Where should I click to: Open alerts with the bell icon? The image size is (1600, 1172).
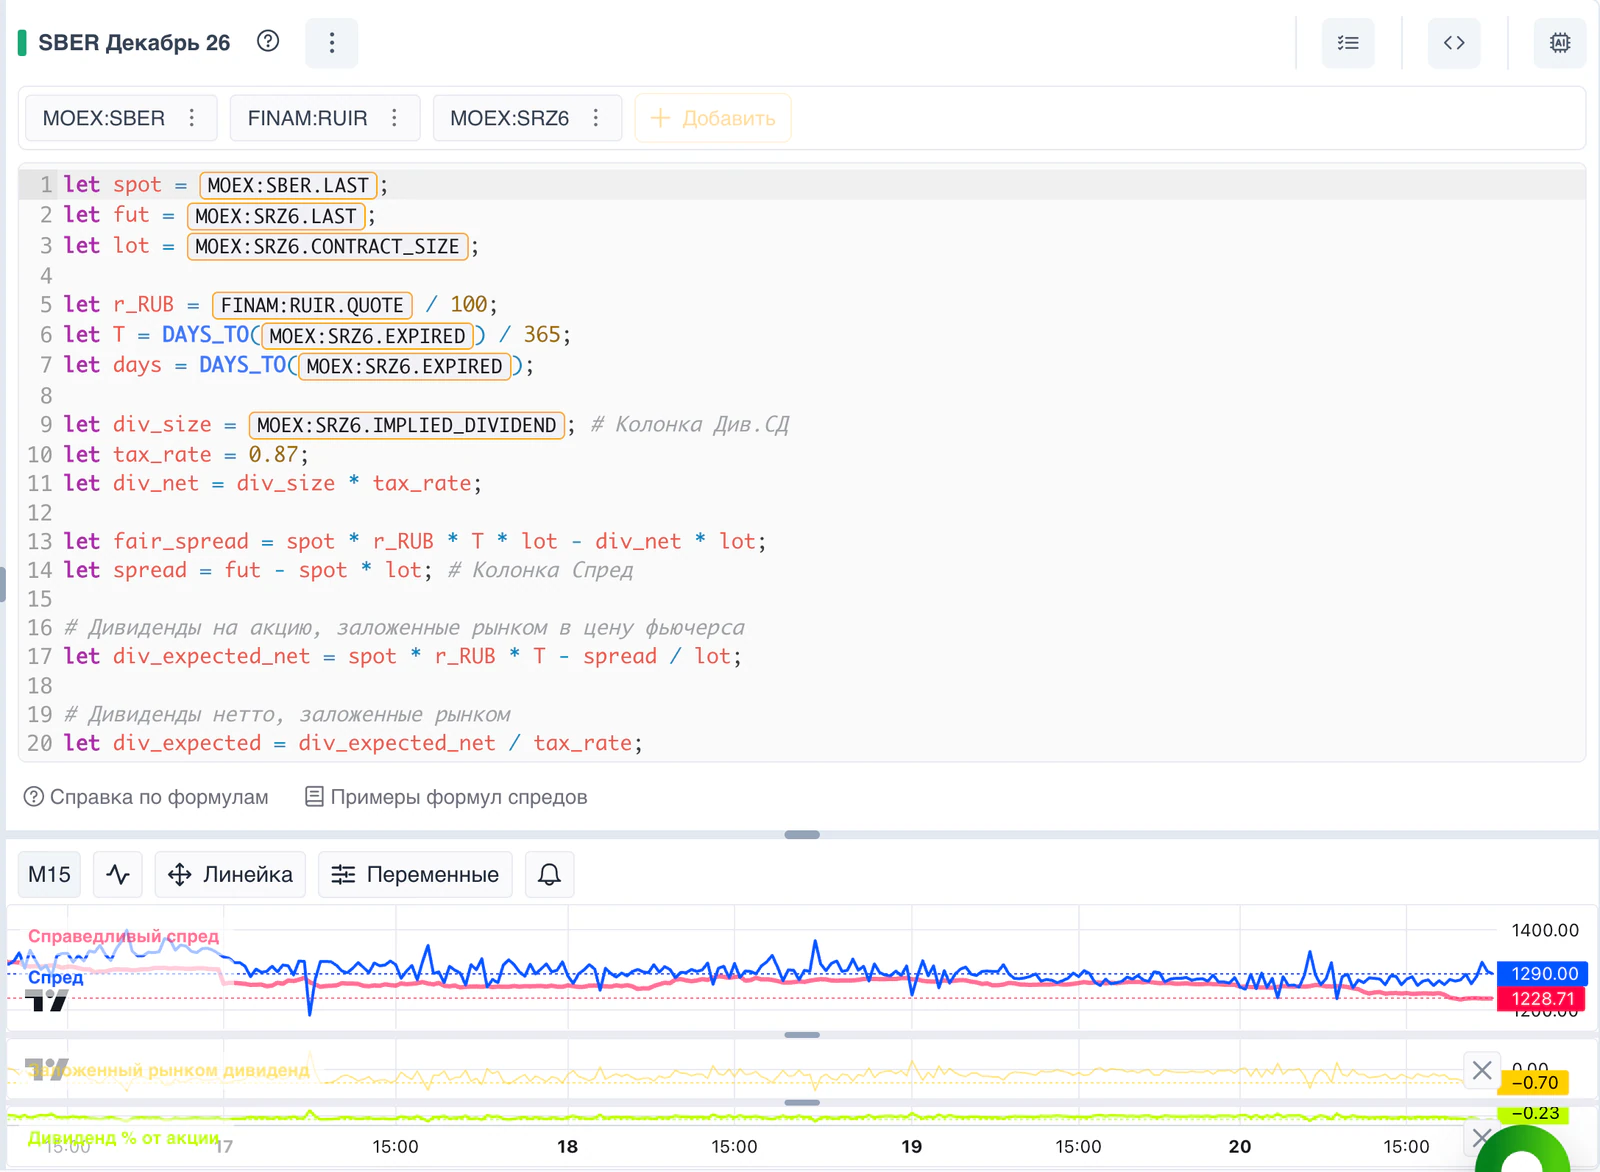click(x=549, y=875)
